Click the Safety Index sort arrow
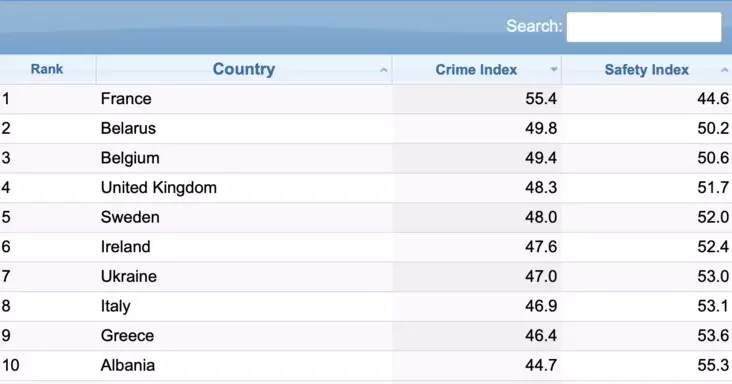The image size is (732, 384). pos(725,70)
